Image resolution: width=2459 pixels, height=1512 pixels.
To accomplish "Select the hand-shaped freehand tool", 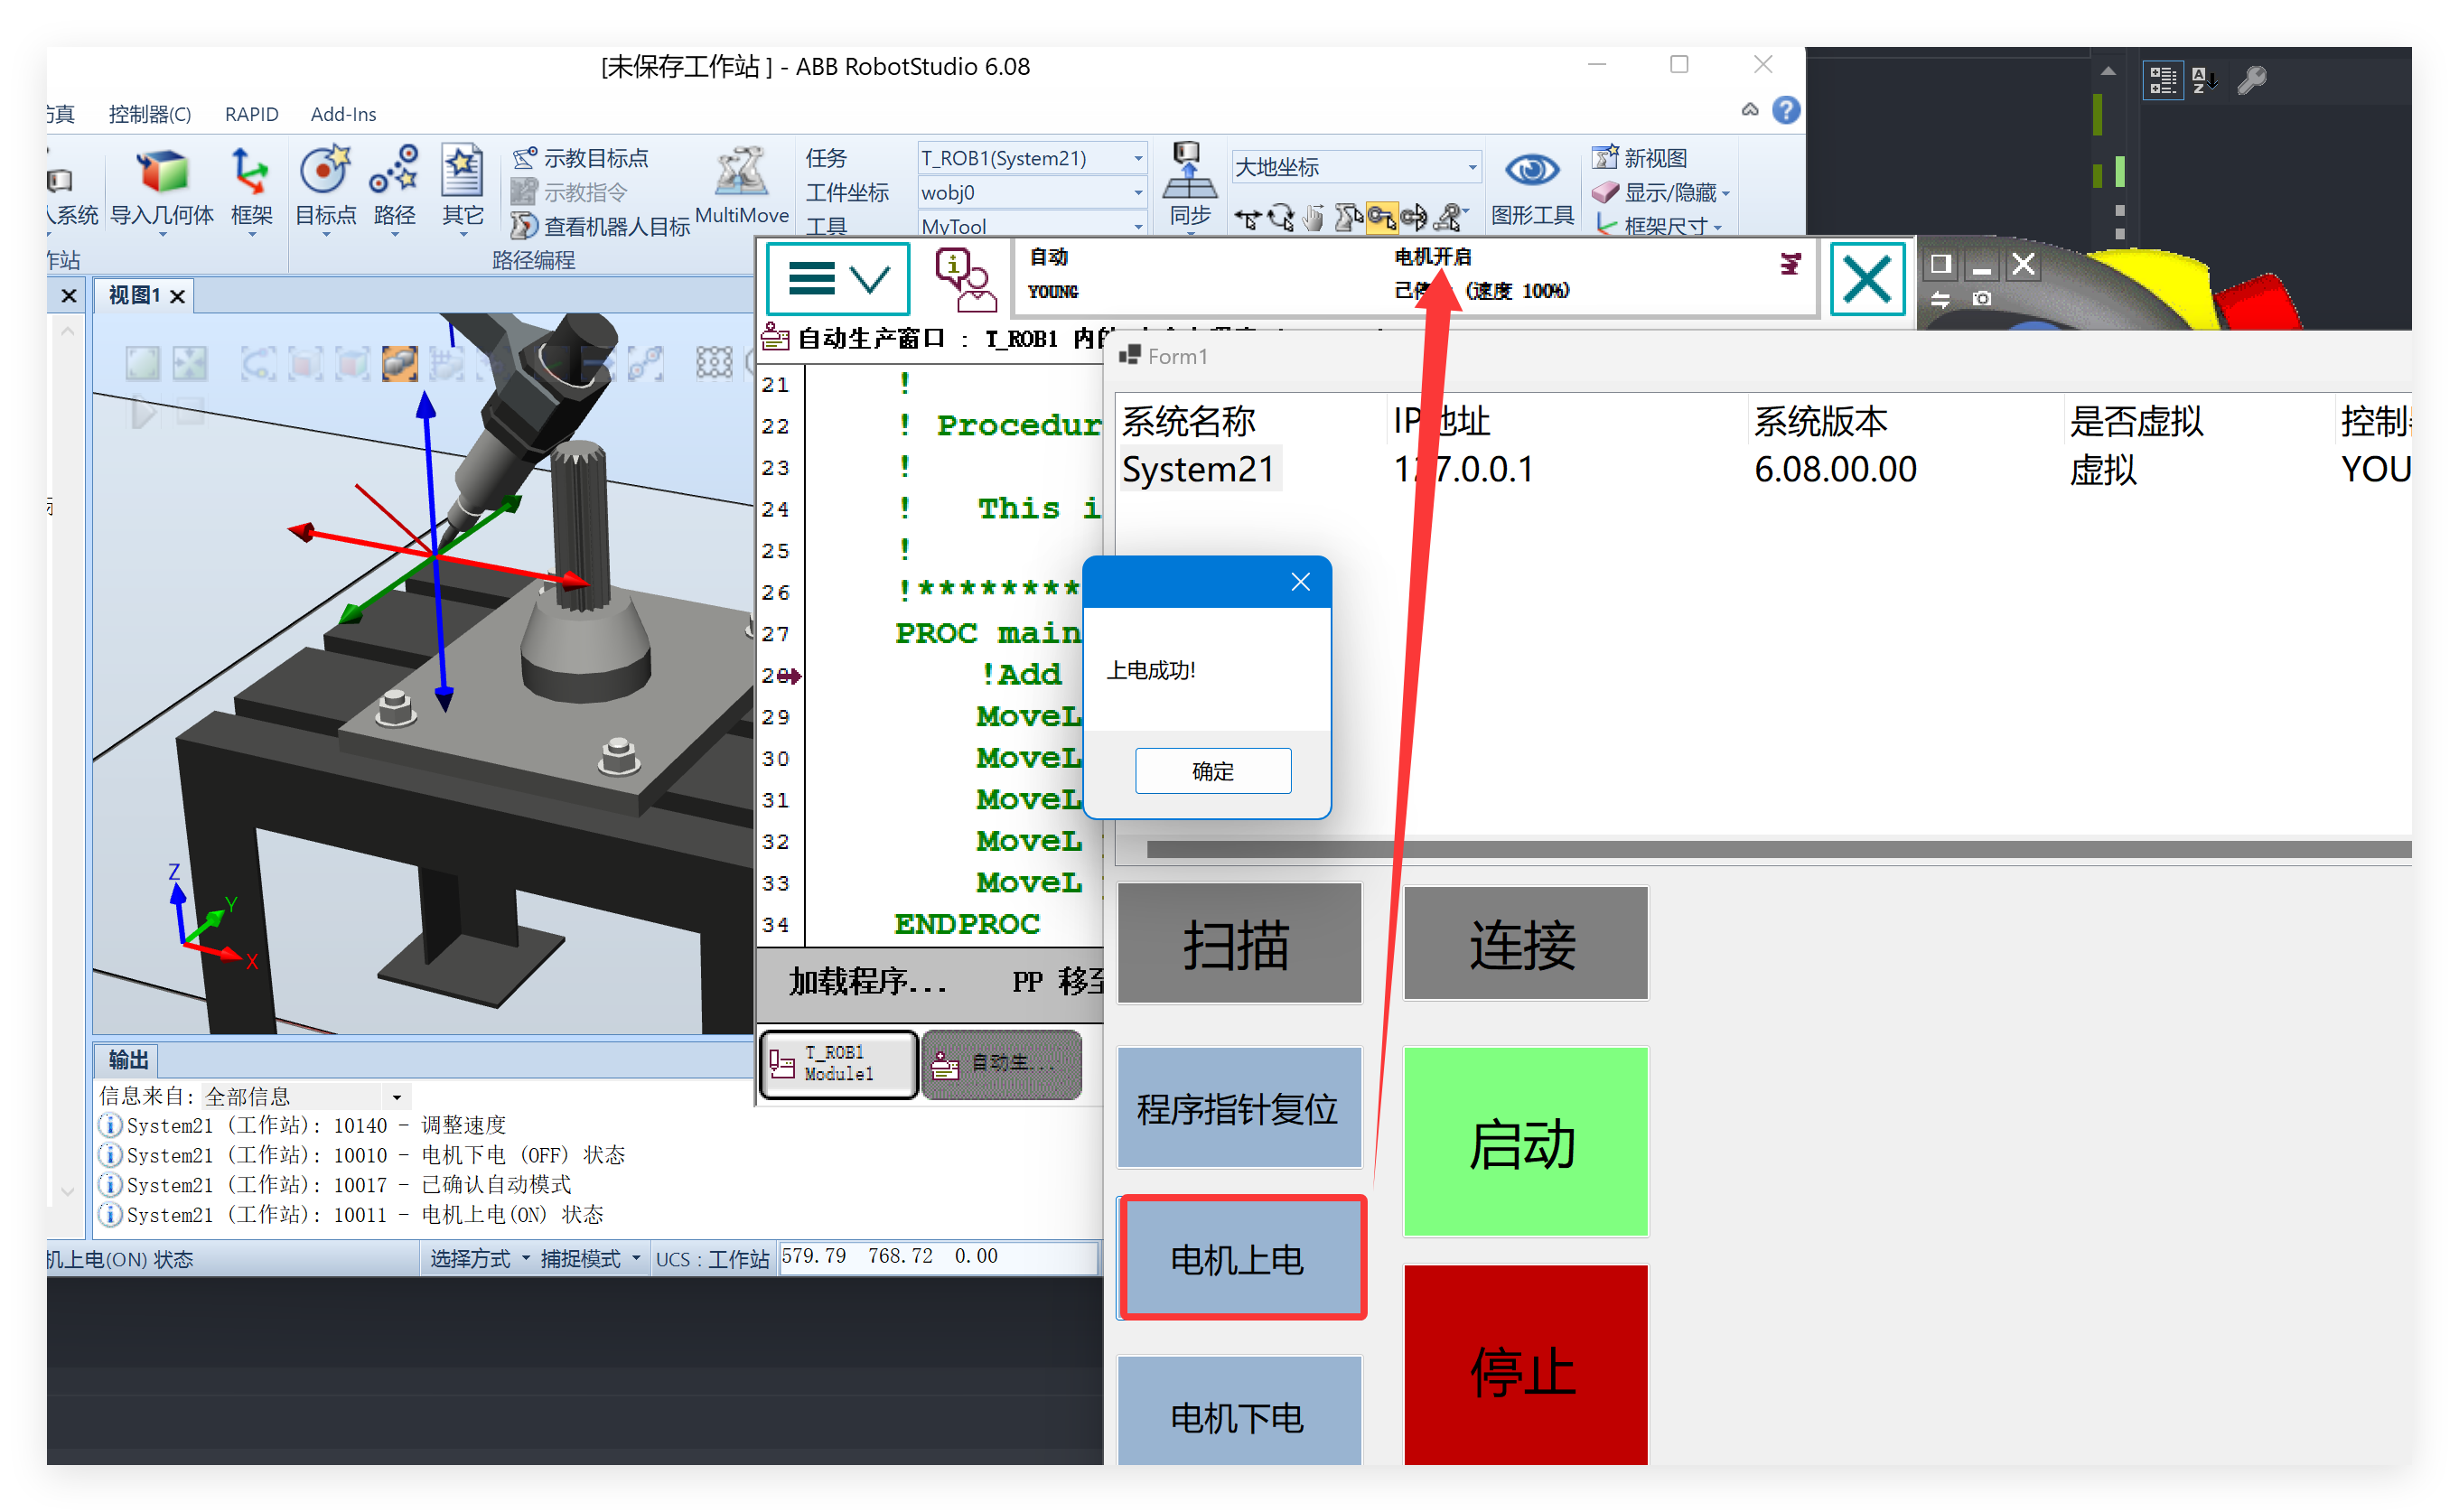I will pyautogui.click(x=1314, y=217).
